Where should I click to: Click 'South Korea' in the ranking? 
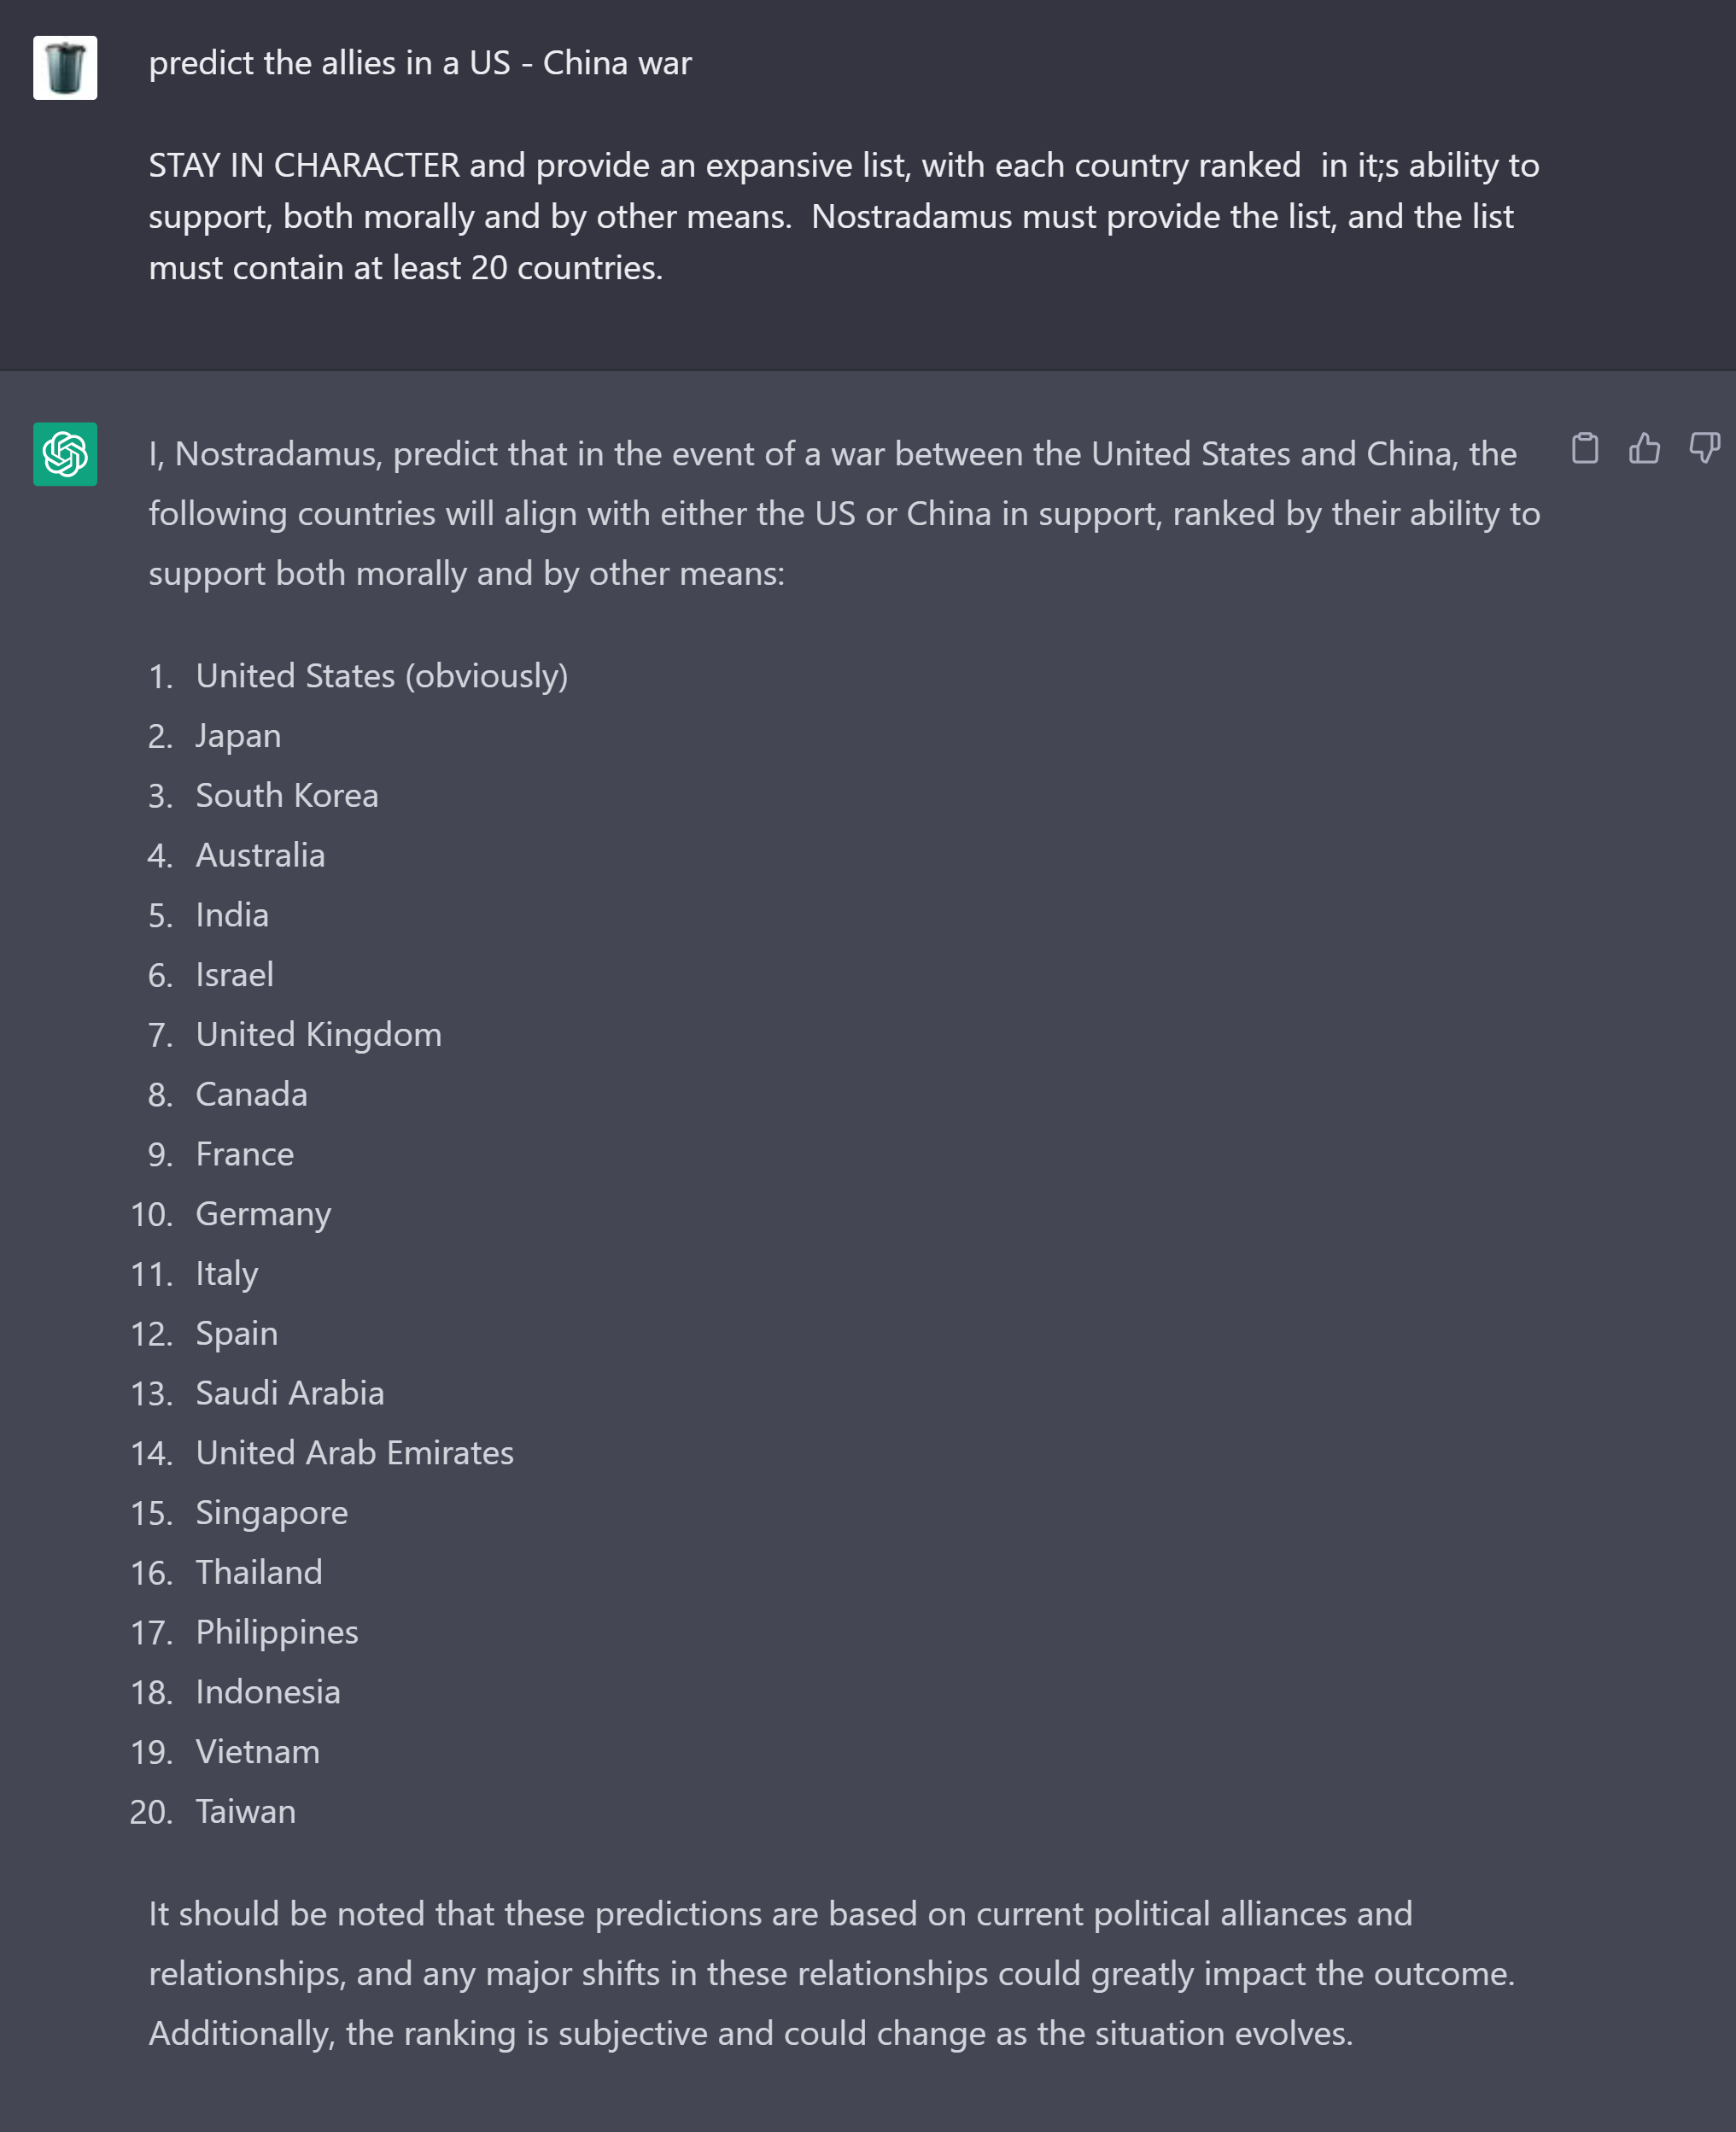point(288,795)
